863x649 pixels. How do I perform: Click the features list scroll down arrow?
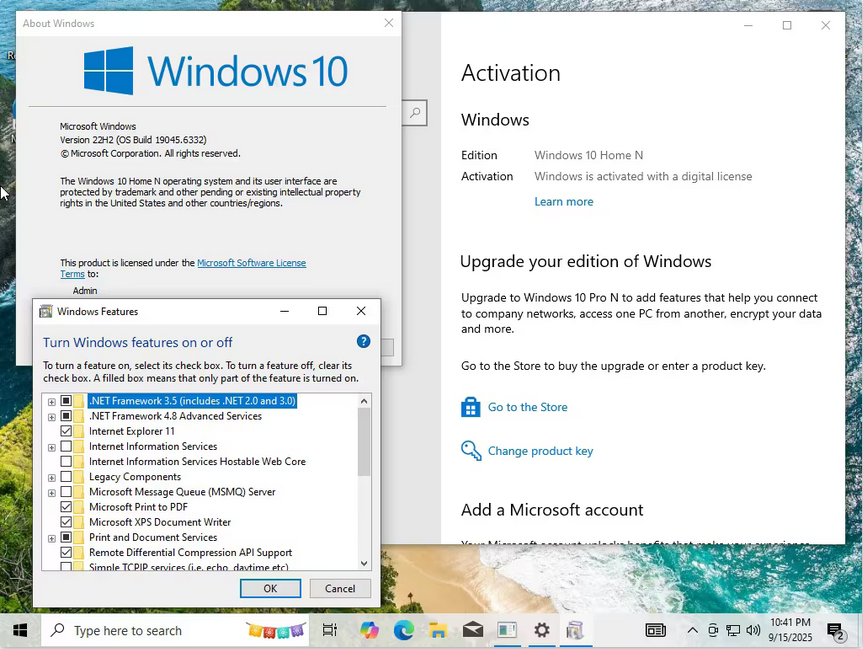click(364, 563)
